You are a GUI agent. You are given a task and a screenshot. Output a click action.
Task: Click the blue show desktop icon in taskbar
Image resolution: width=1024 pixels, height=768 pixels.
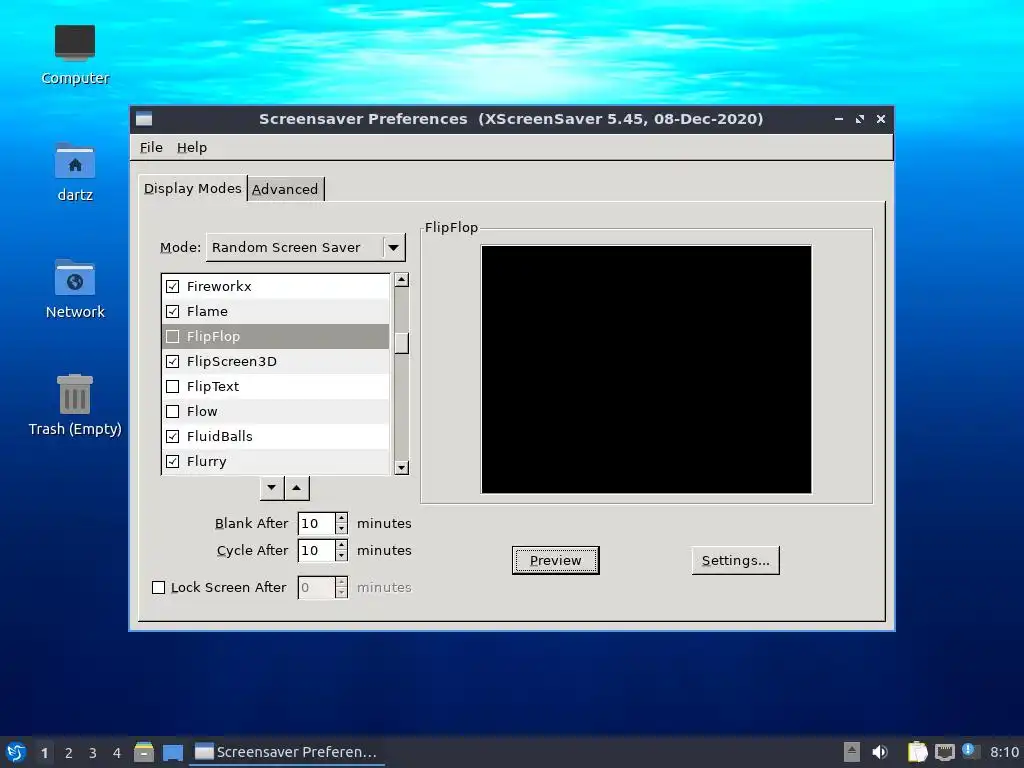pos(172,752)
